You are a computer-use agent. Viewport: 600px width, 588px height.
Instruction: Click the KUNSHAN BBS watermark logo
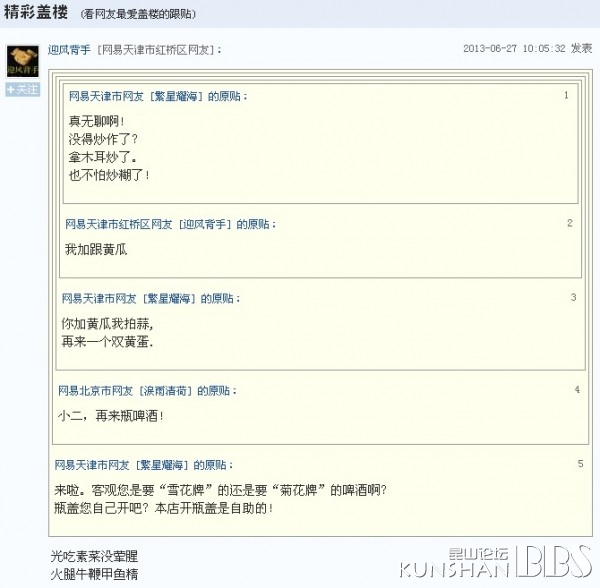[x=496, y=562]
